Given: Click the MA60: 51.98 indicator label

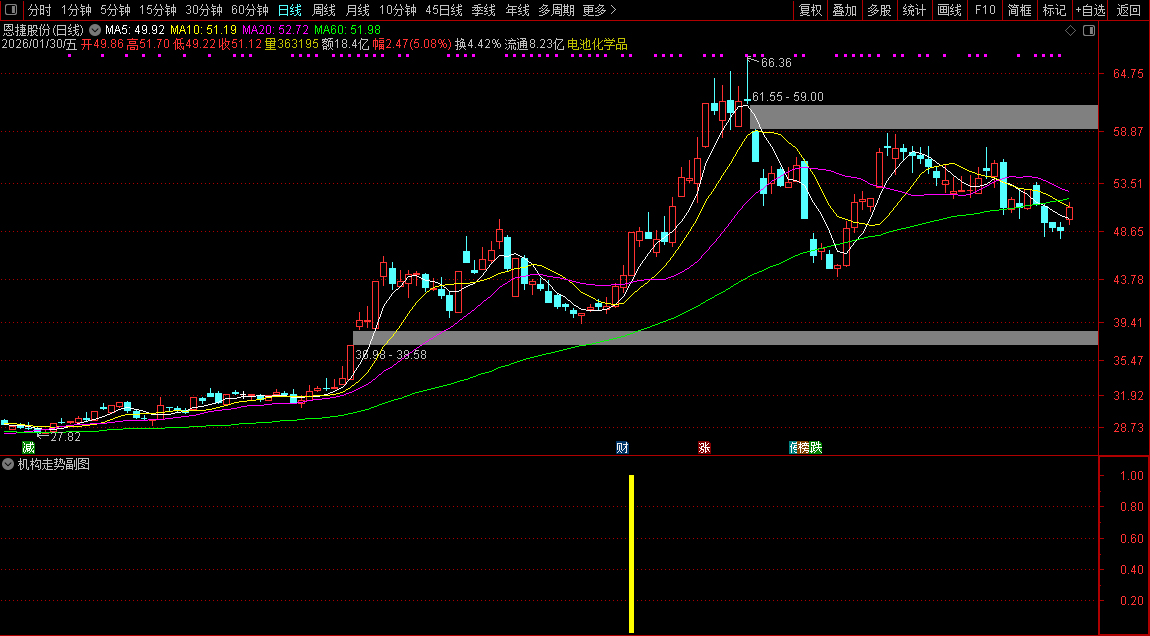Looking at the screenshot, I should 347,31.
